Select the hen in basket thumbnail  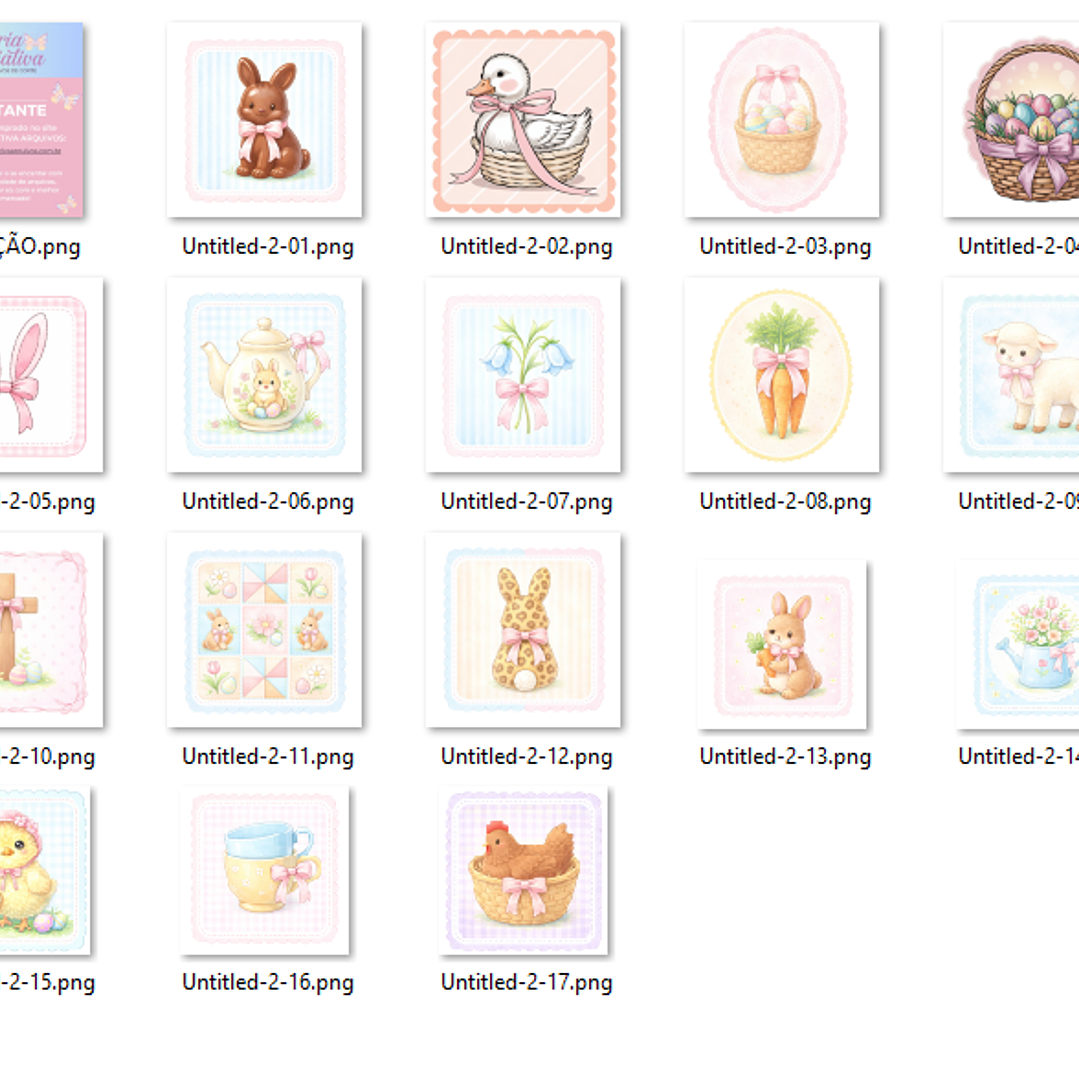click(523, 870)
